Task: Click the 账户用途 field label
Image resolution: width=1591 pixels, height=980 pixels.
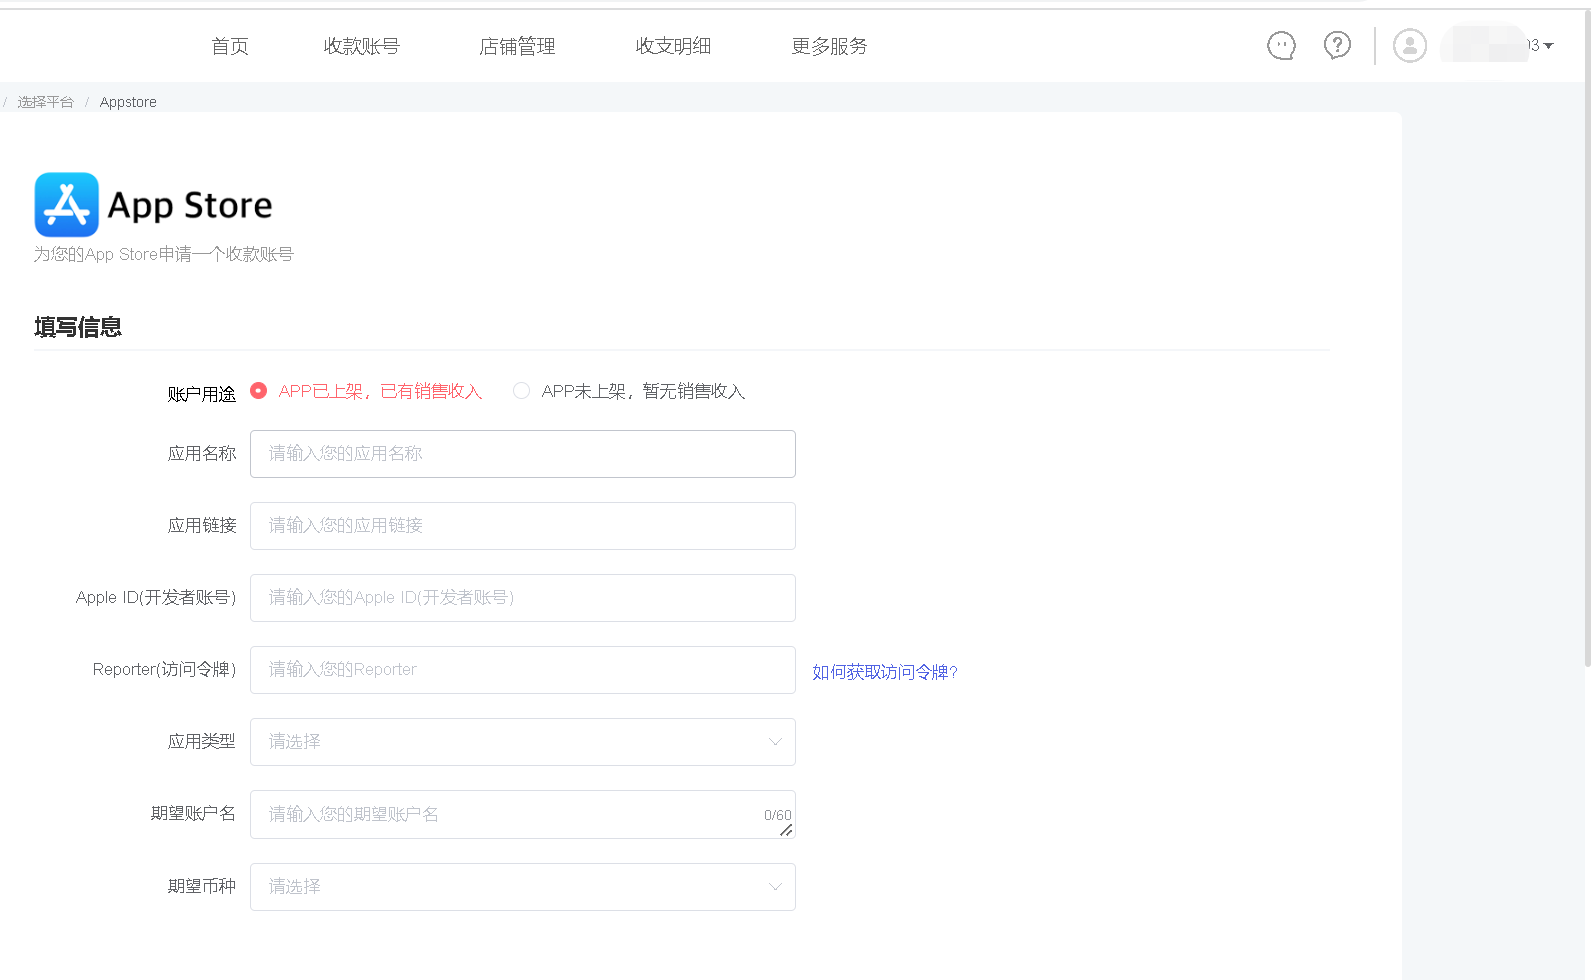Action: 202,394
